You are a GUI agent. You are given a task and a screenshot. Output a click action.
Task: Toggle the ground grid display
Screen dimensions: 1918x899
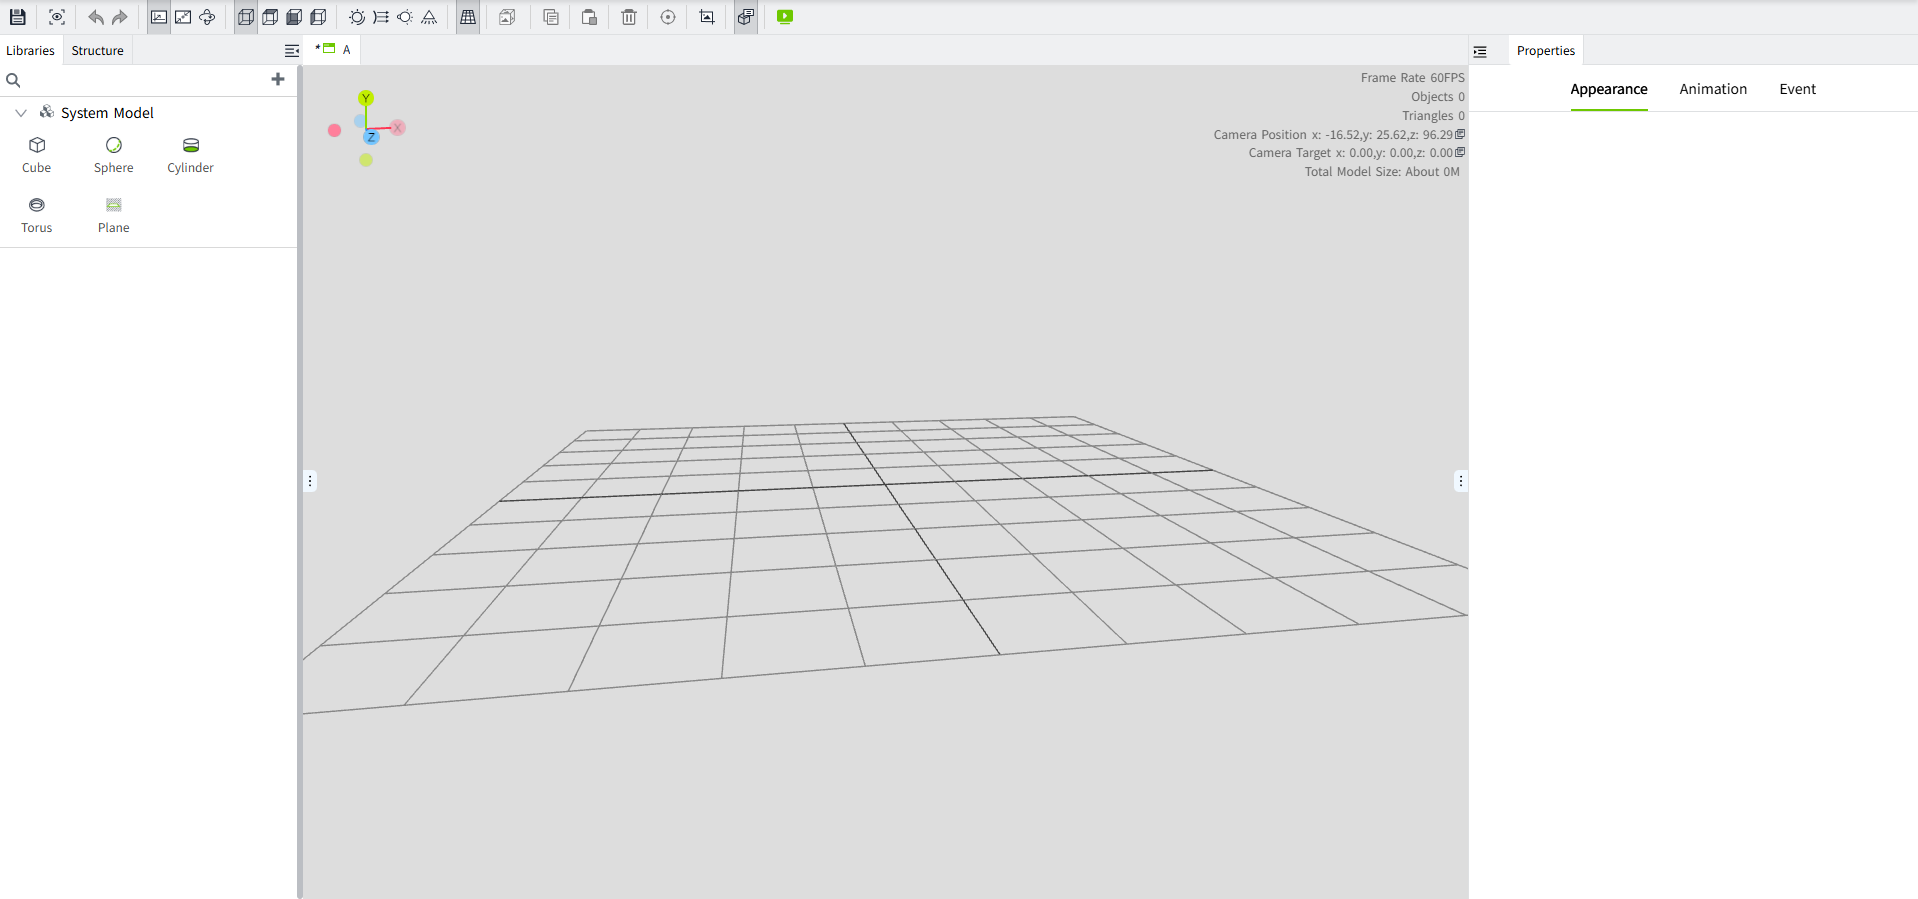coord(468,17)
